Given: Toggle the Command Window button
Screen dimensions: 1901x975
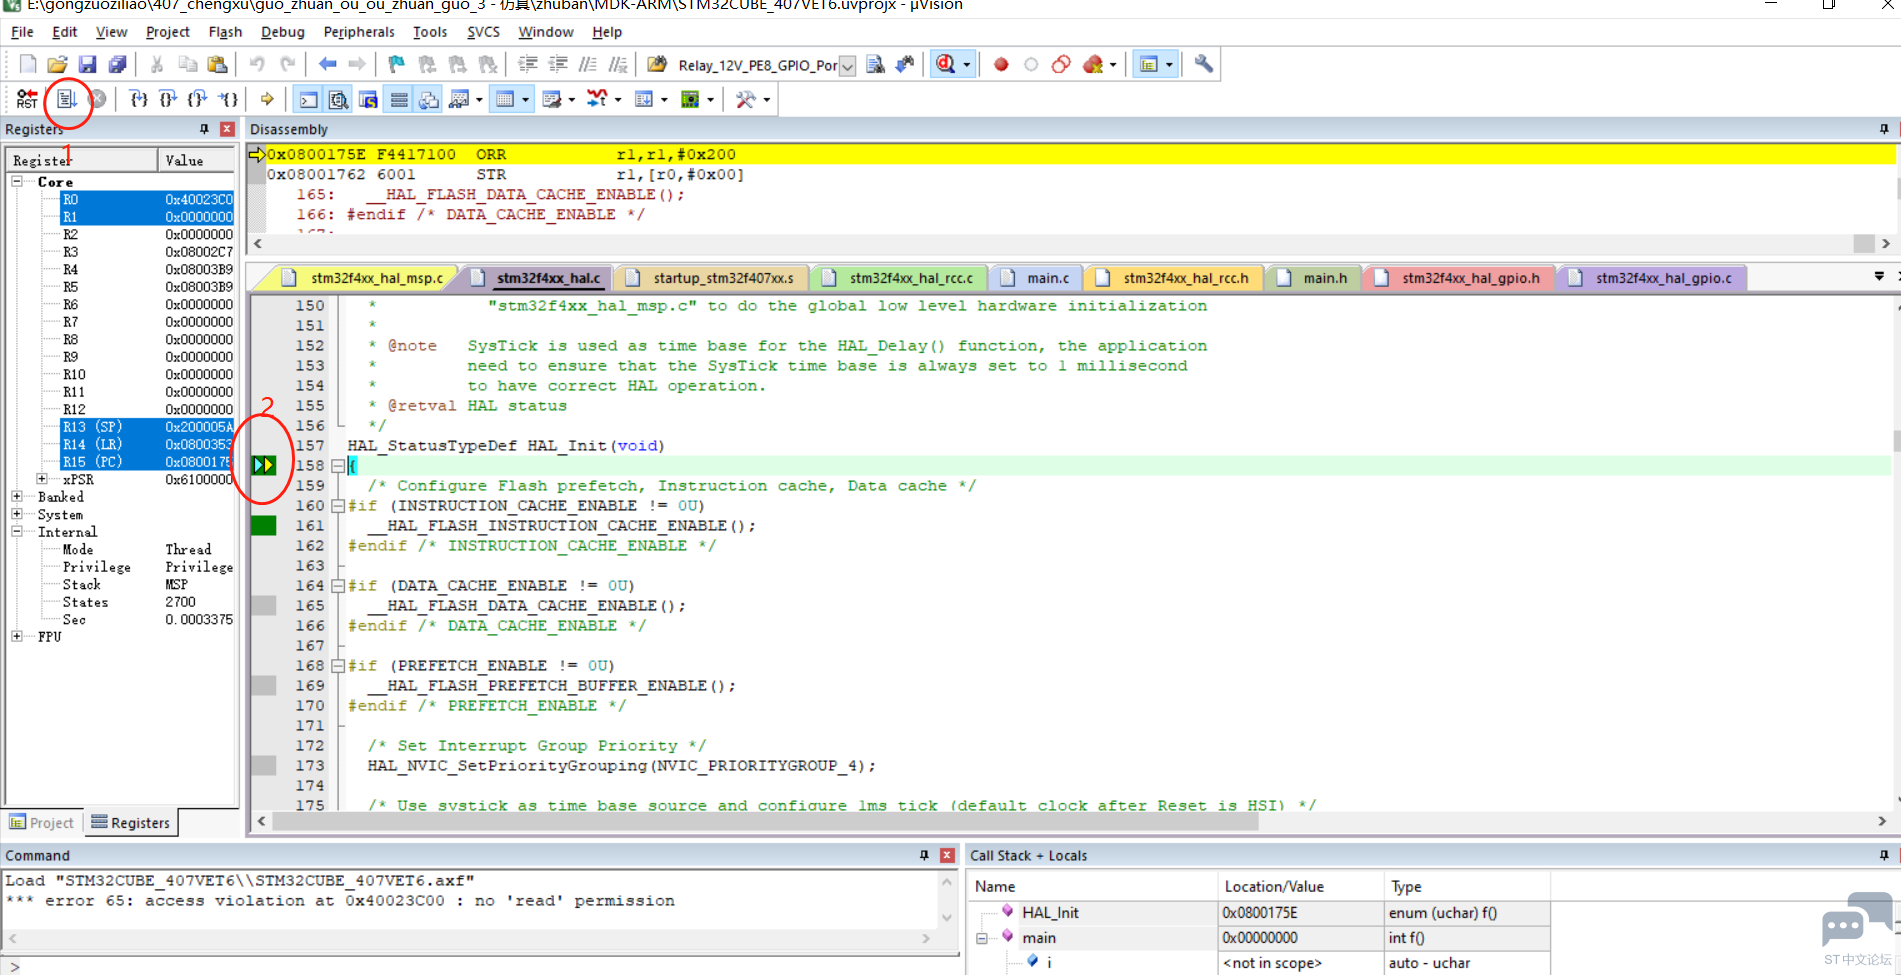Looking at the screenshot, I should click(309, 99).
